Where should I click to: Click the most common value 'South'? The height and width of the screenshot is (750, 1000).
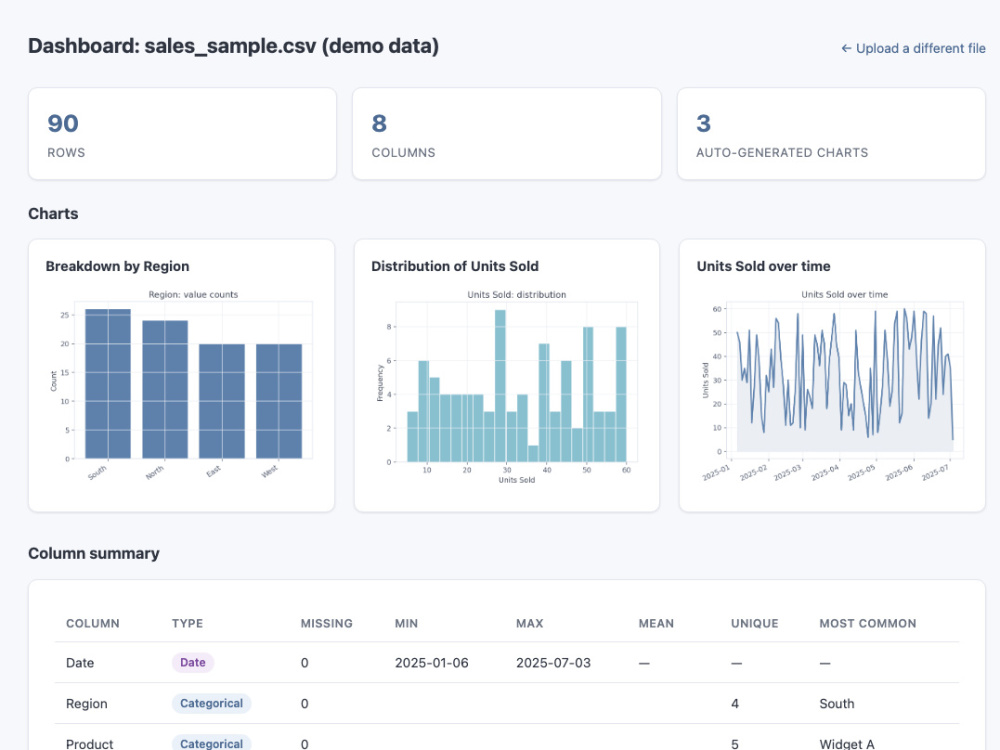[837, 704]
